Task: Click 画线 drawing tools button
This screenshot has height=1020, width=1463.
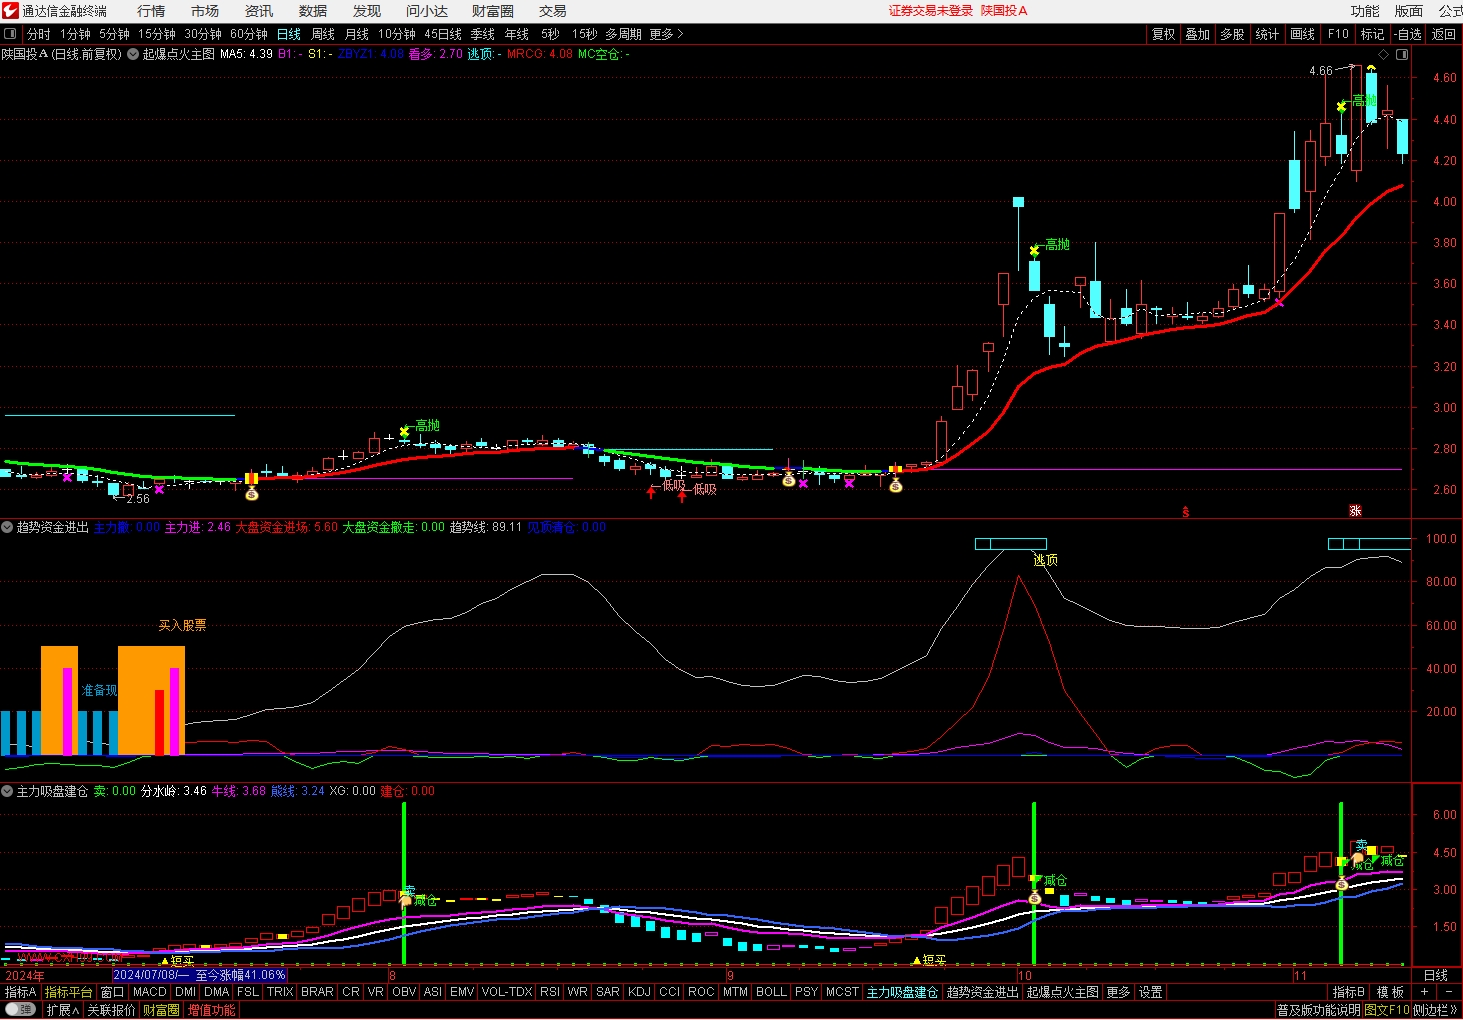Action: pos(1303,34)
